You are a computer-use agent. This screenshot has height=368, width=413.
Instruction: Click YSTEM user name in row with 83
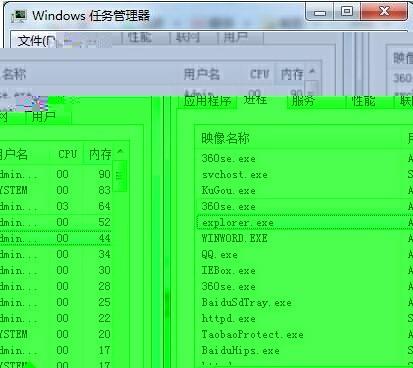pyautogui.click(x=14, y=190)
